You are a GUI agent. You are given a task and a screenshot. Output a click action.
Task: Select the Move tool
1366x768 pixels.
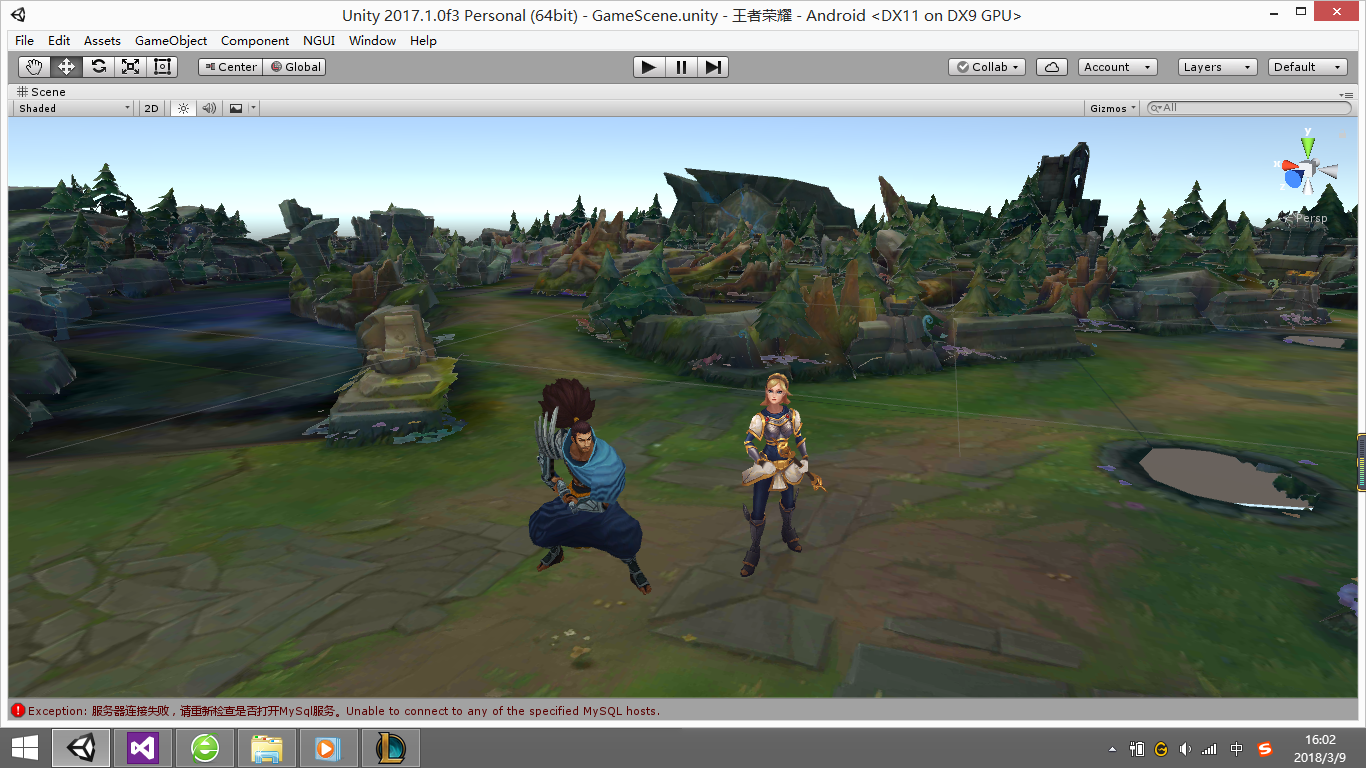(x=66, y=67)
